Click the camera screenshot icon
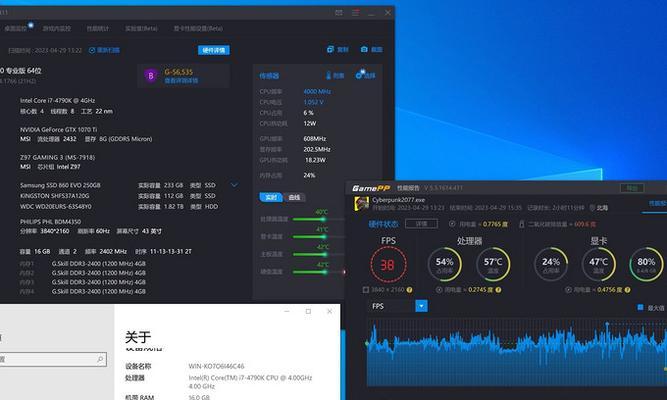The height and width of the screenshot is (400, 667). coord(364,49)
